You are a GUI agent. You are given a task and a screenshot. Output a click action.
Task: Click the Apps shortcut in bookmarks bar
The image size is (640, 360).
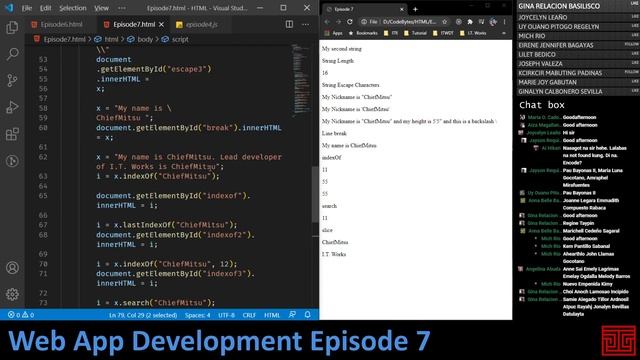point(333,33)
